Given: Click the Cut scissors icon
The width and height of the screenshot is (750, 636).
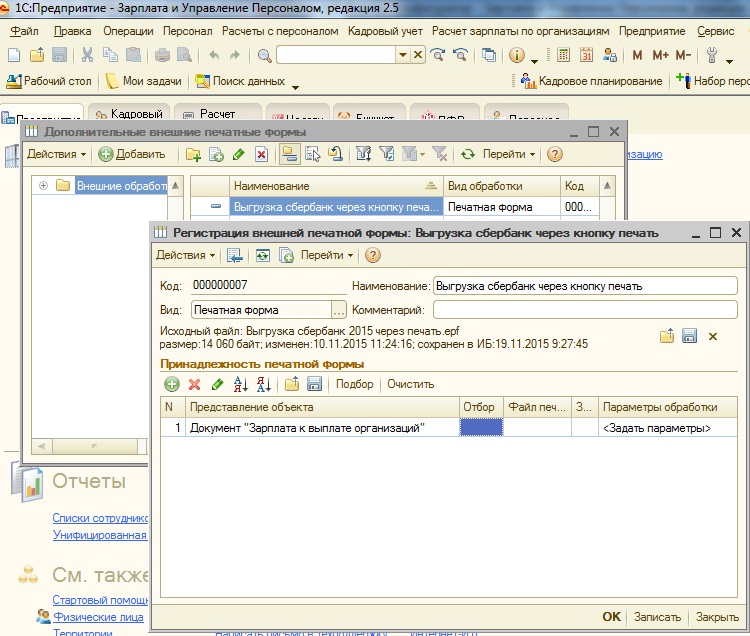Looking at the screenshot, I should click(87, 55).
